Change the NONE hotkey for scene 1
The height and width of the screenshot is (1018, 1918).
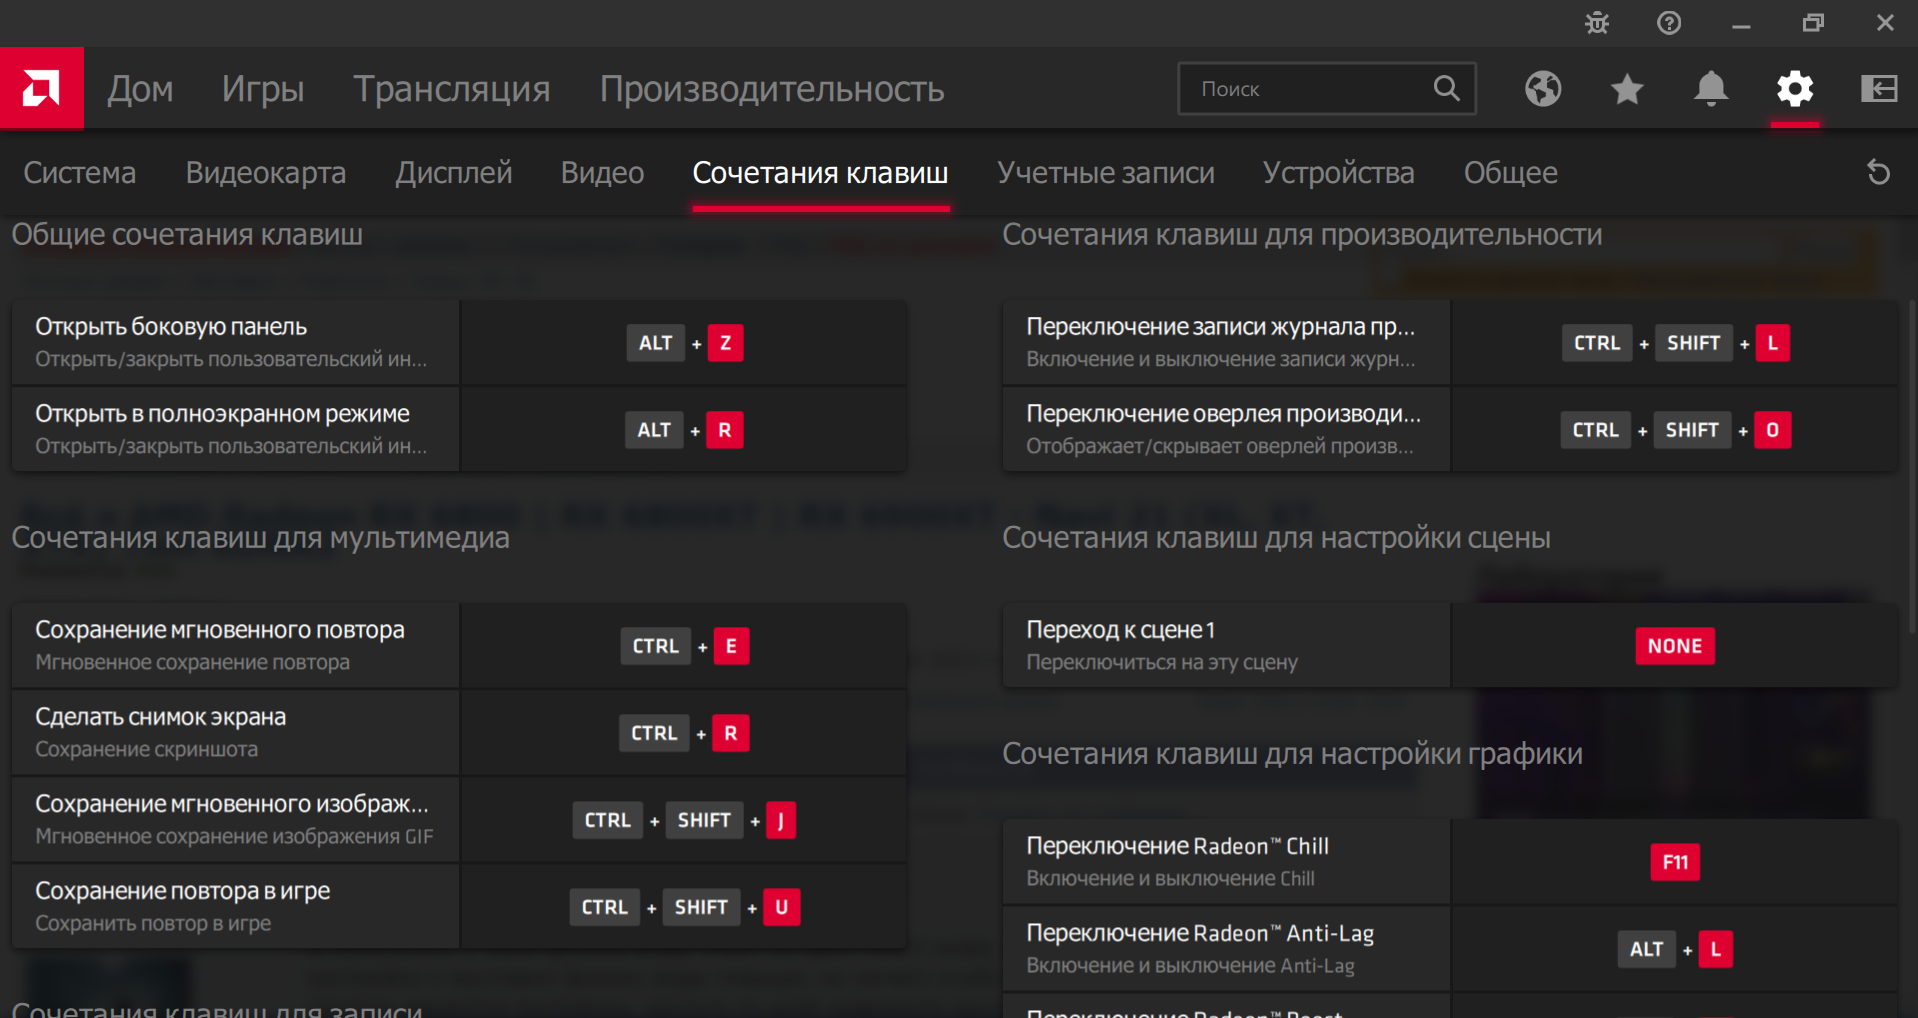pos(1675,646)
